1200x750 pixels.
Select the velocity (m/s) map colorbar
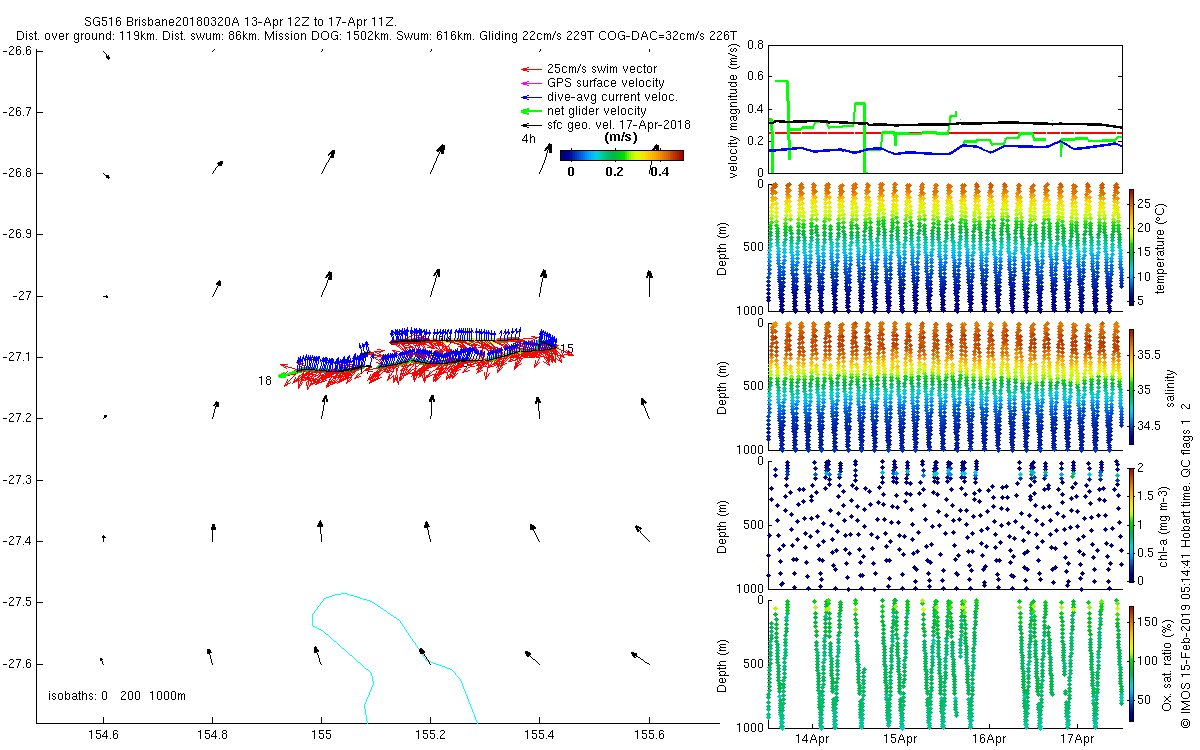coord(621,155)
